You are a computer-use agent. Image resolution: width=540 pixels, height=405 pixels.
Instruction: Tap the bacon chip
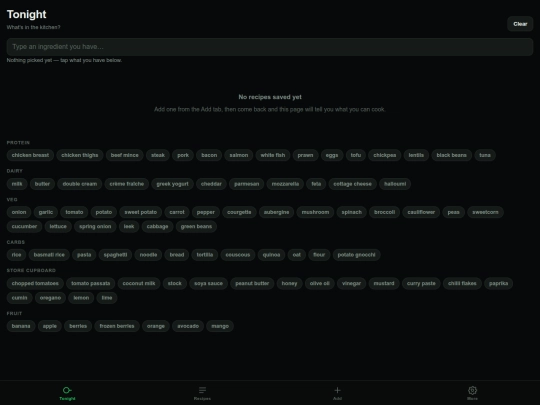tap(209, 155)
